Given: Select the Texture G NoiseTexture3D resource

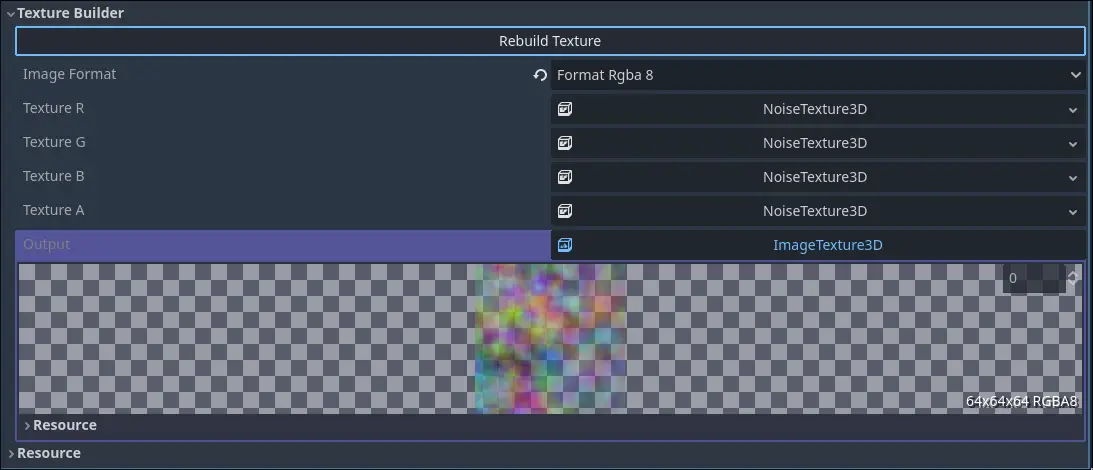Looking at the screenshot, I should [x=815, y=143].
